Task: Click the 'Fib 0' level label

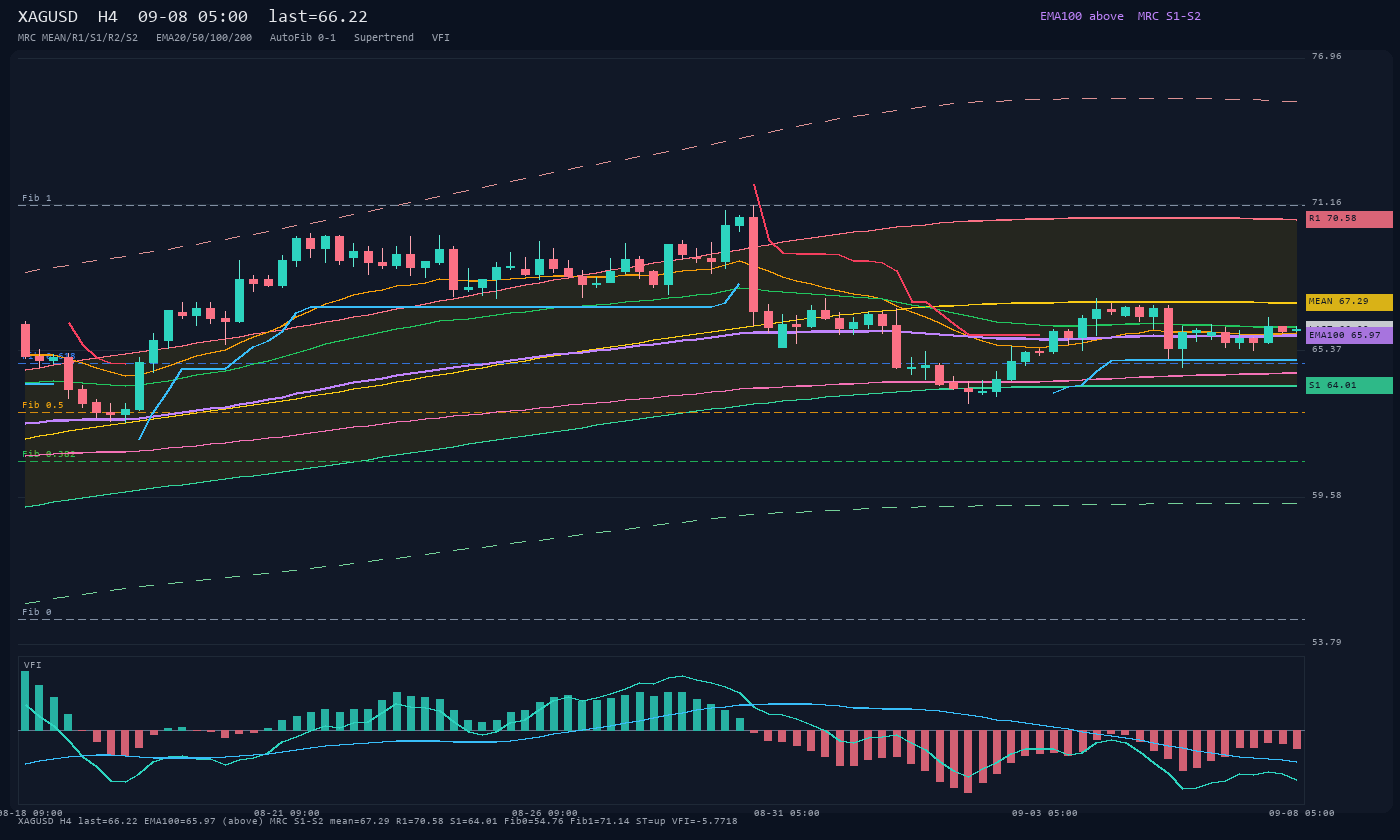Action: tap(37, 612)
